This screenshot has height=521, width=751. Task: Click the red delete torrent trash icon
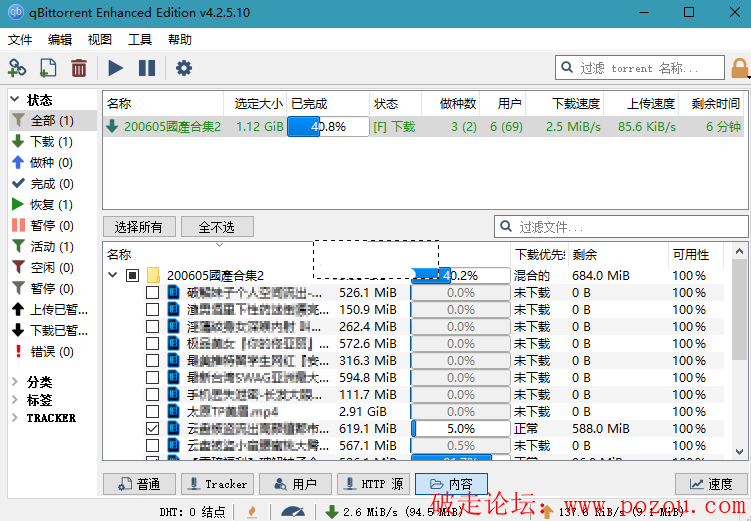[79, 68]
